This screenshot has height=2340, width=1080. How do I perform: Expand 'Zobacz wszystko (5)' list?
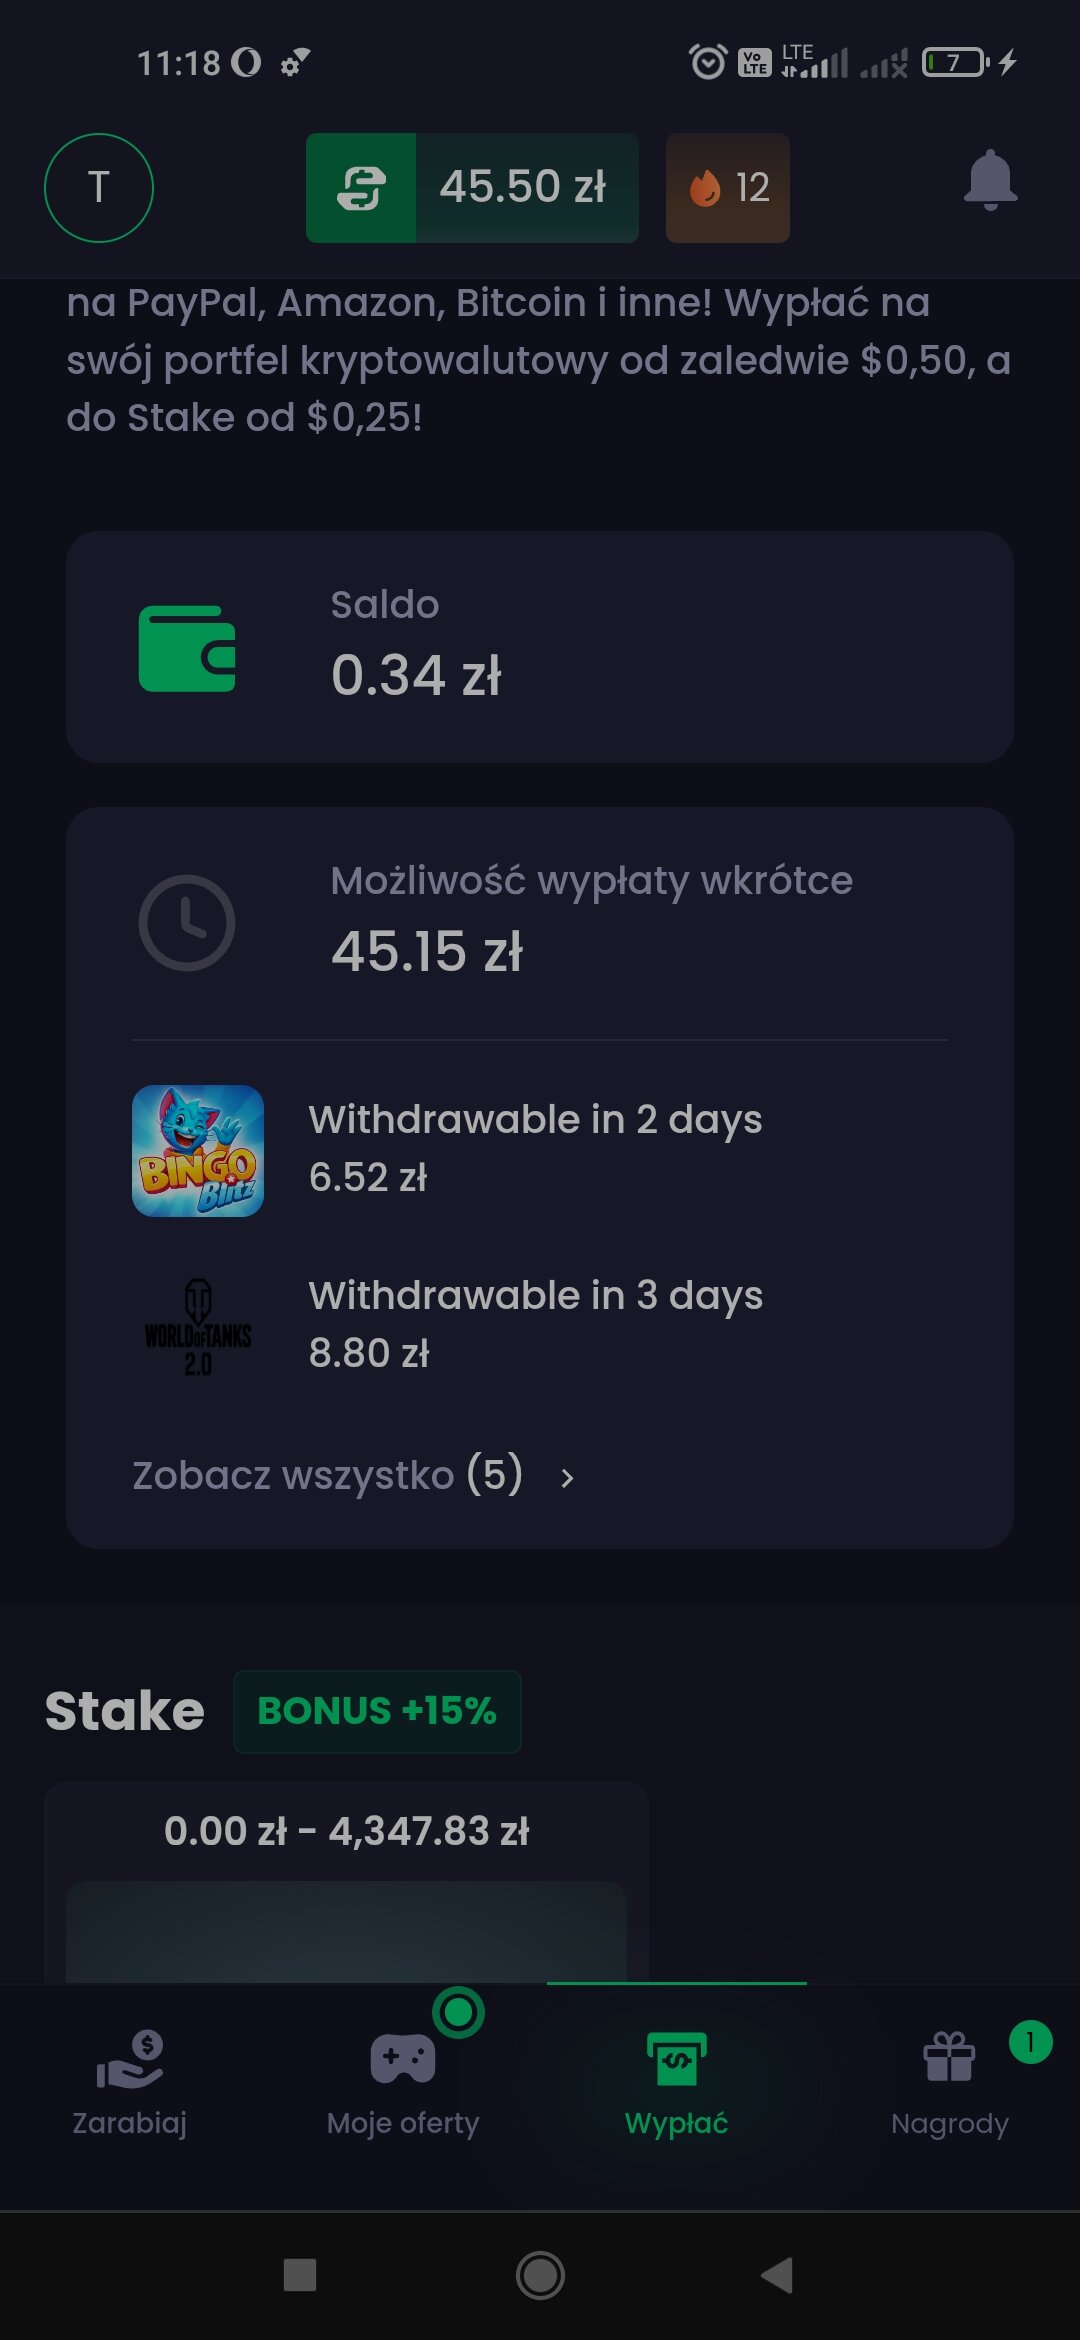pos(328,1475)
